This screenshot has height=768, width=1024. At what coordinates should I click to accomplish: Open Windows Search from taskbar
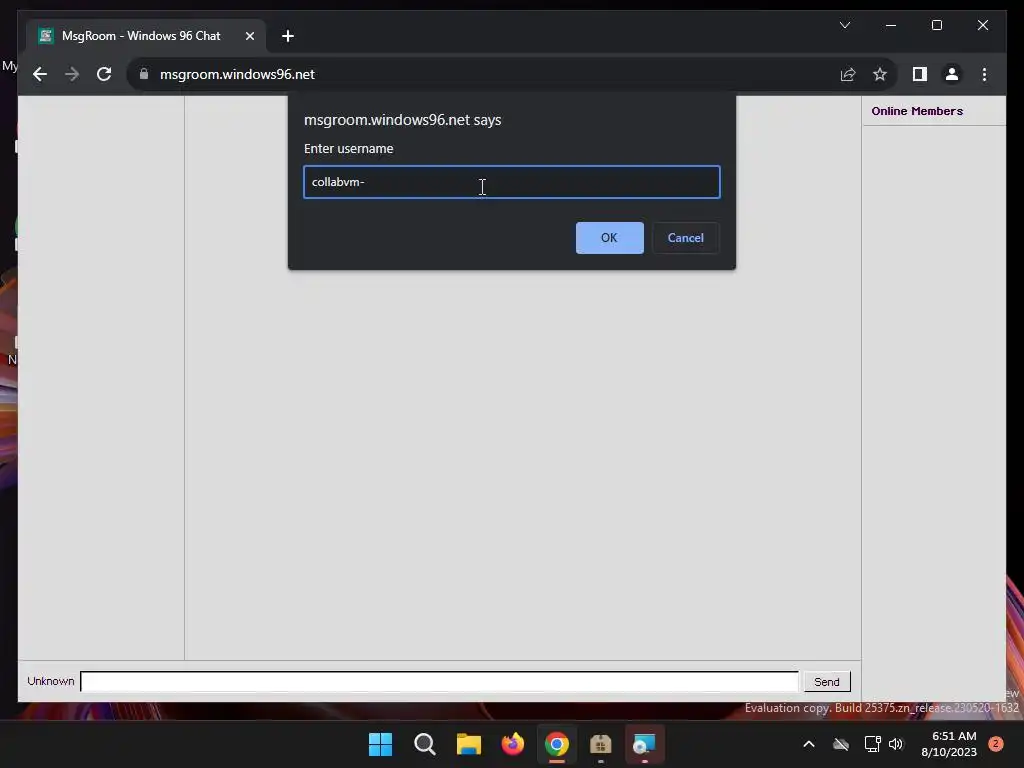tap(424, 744)
